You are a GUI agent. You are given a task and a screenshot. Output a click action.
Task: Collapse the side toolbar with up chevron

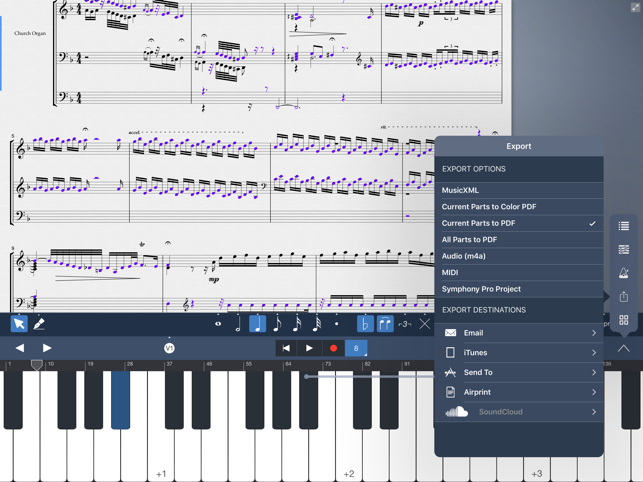(x=624, y=348)
